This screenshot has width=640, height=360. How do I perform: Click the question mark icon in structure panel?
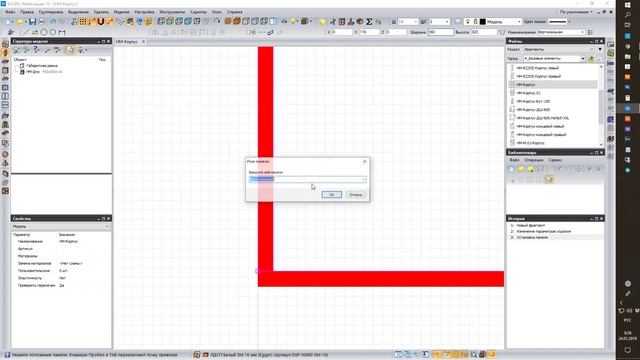(x=36, y=50)
